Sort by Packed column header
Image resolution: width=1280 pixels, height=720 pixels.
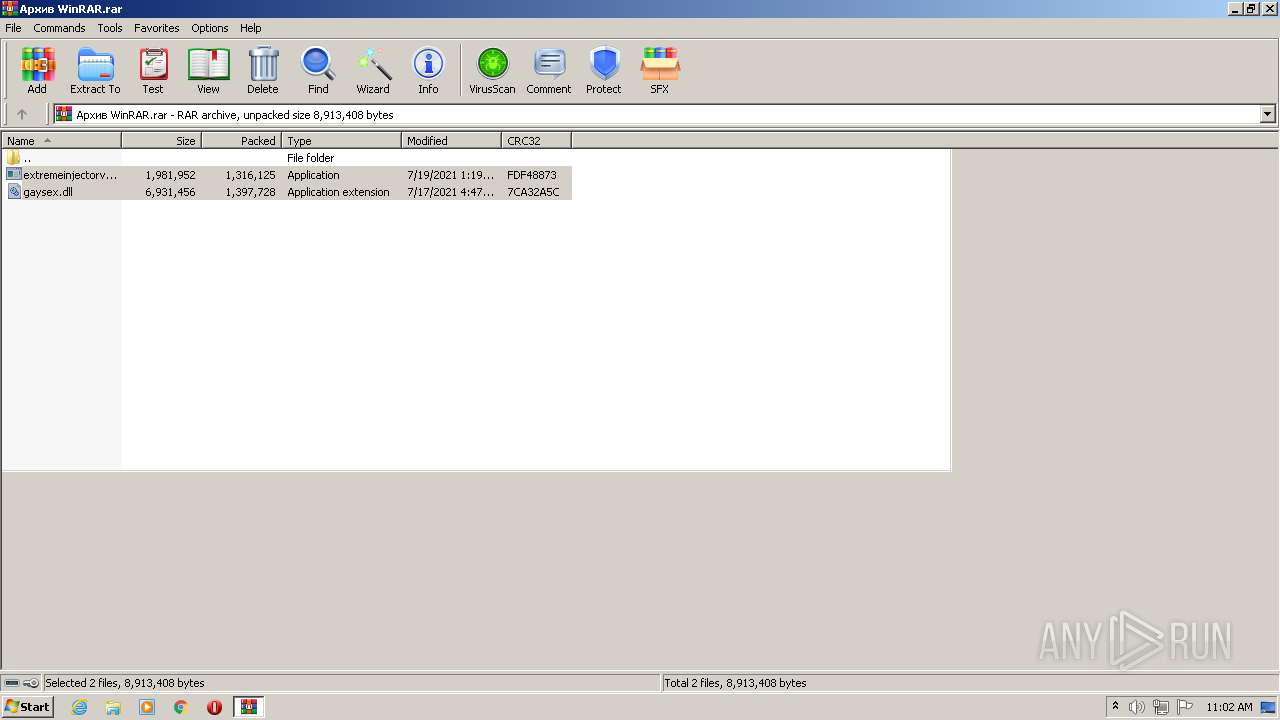242,141
